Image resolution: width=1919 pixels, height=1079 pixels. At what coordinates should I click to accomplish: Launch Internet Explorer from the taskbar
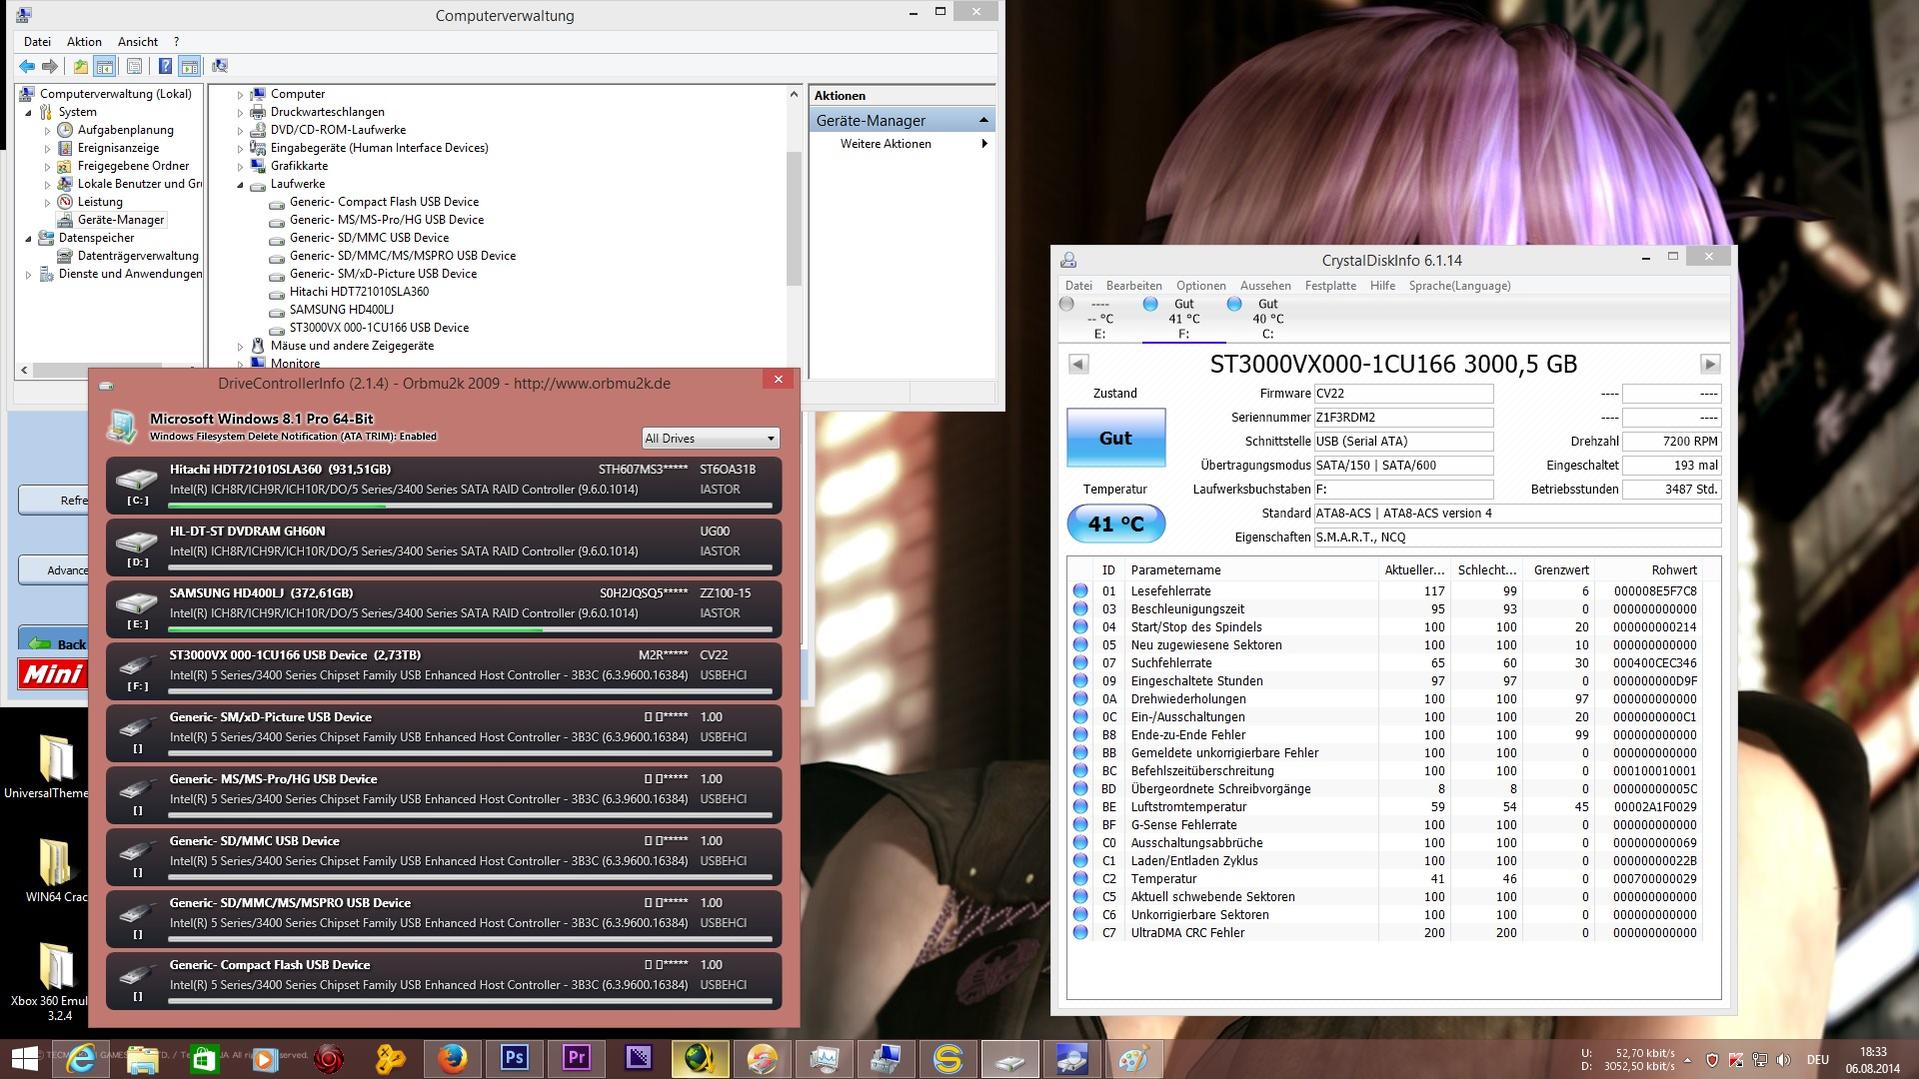point(80,1058)
